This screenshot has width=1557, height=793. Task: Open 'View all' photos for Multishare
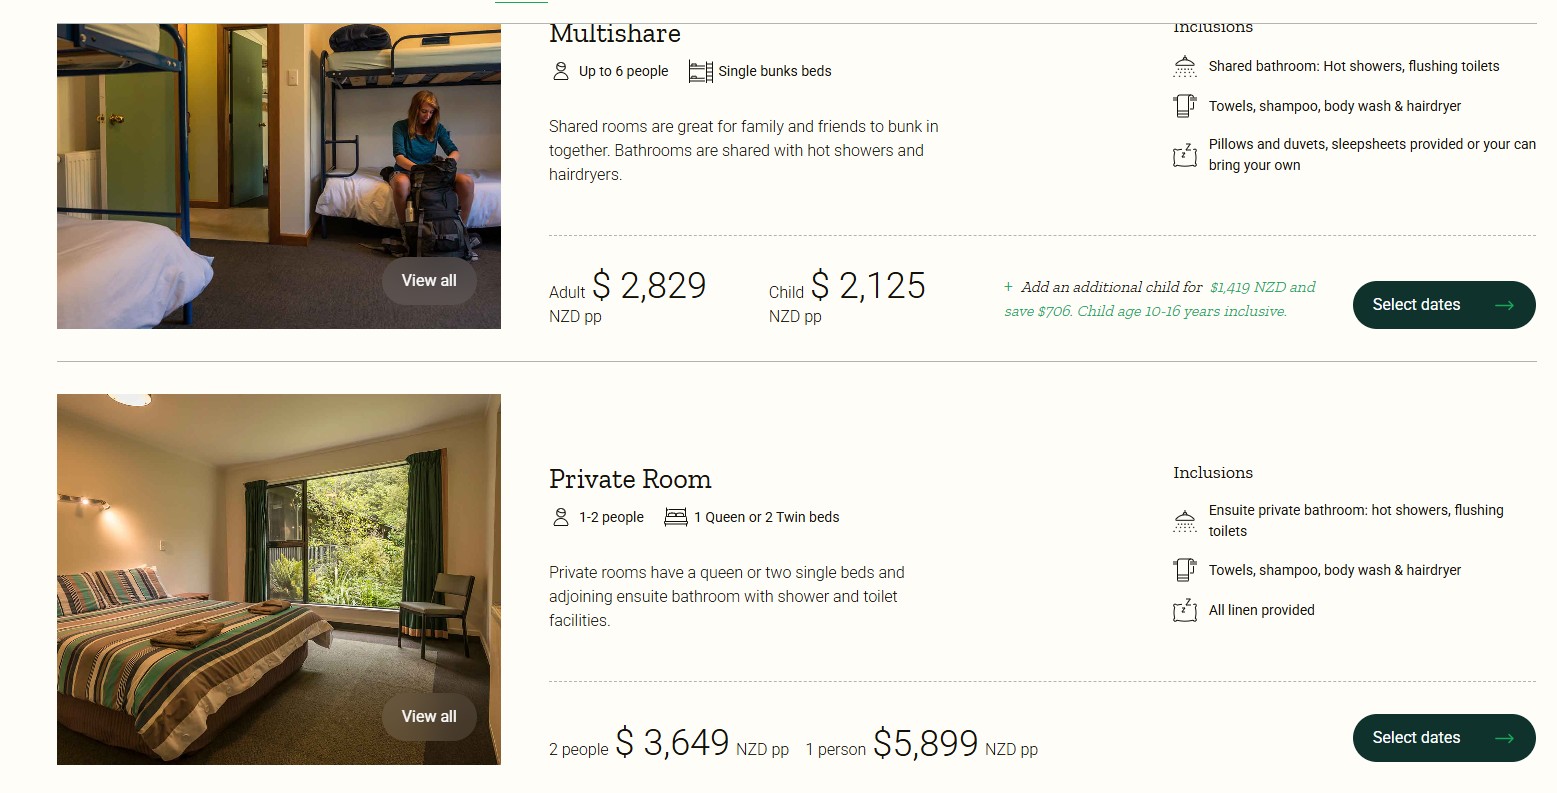[x=429, y=281]
